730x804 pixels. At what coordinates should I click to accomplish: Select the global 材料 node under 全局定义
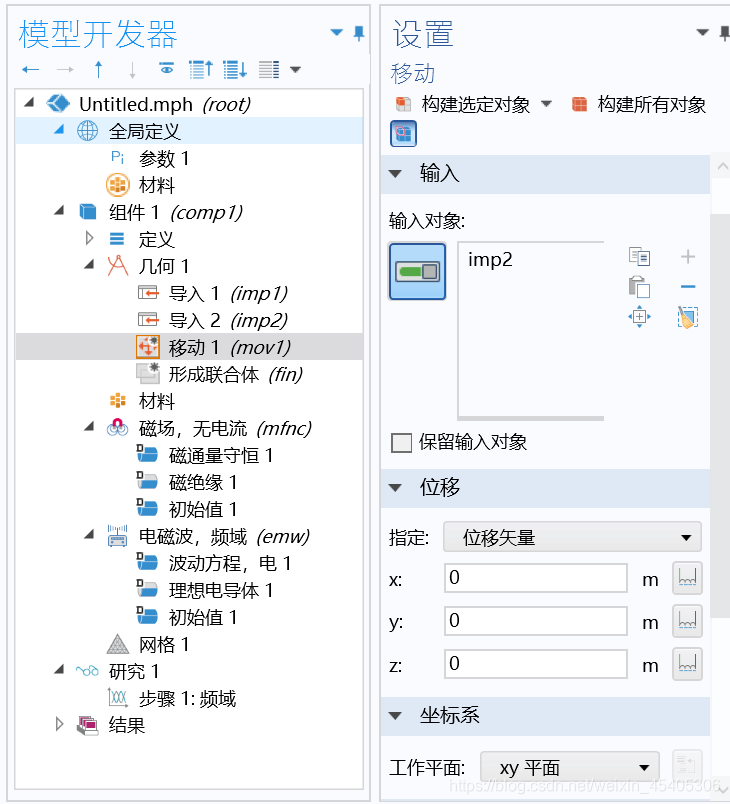(x=157, y=185)
